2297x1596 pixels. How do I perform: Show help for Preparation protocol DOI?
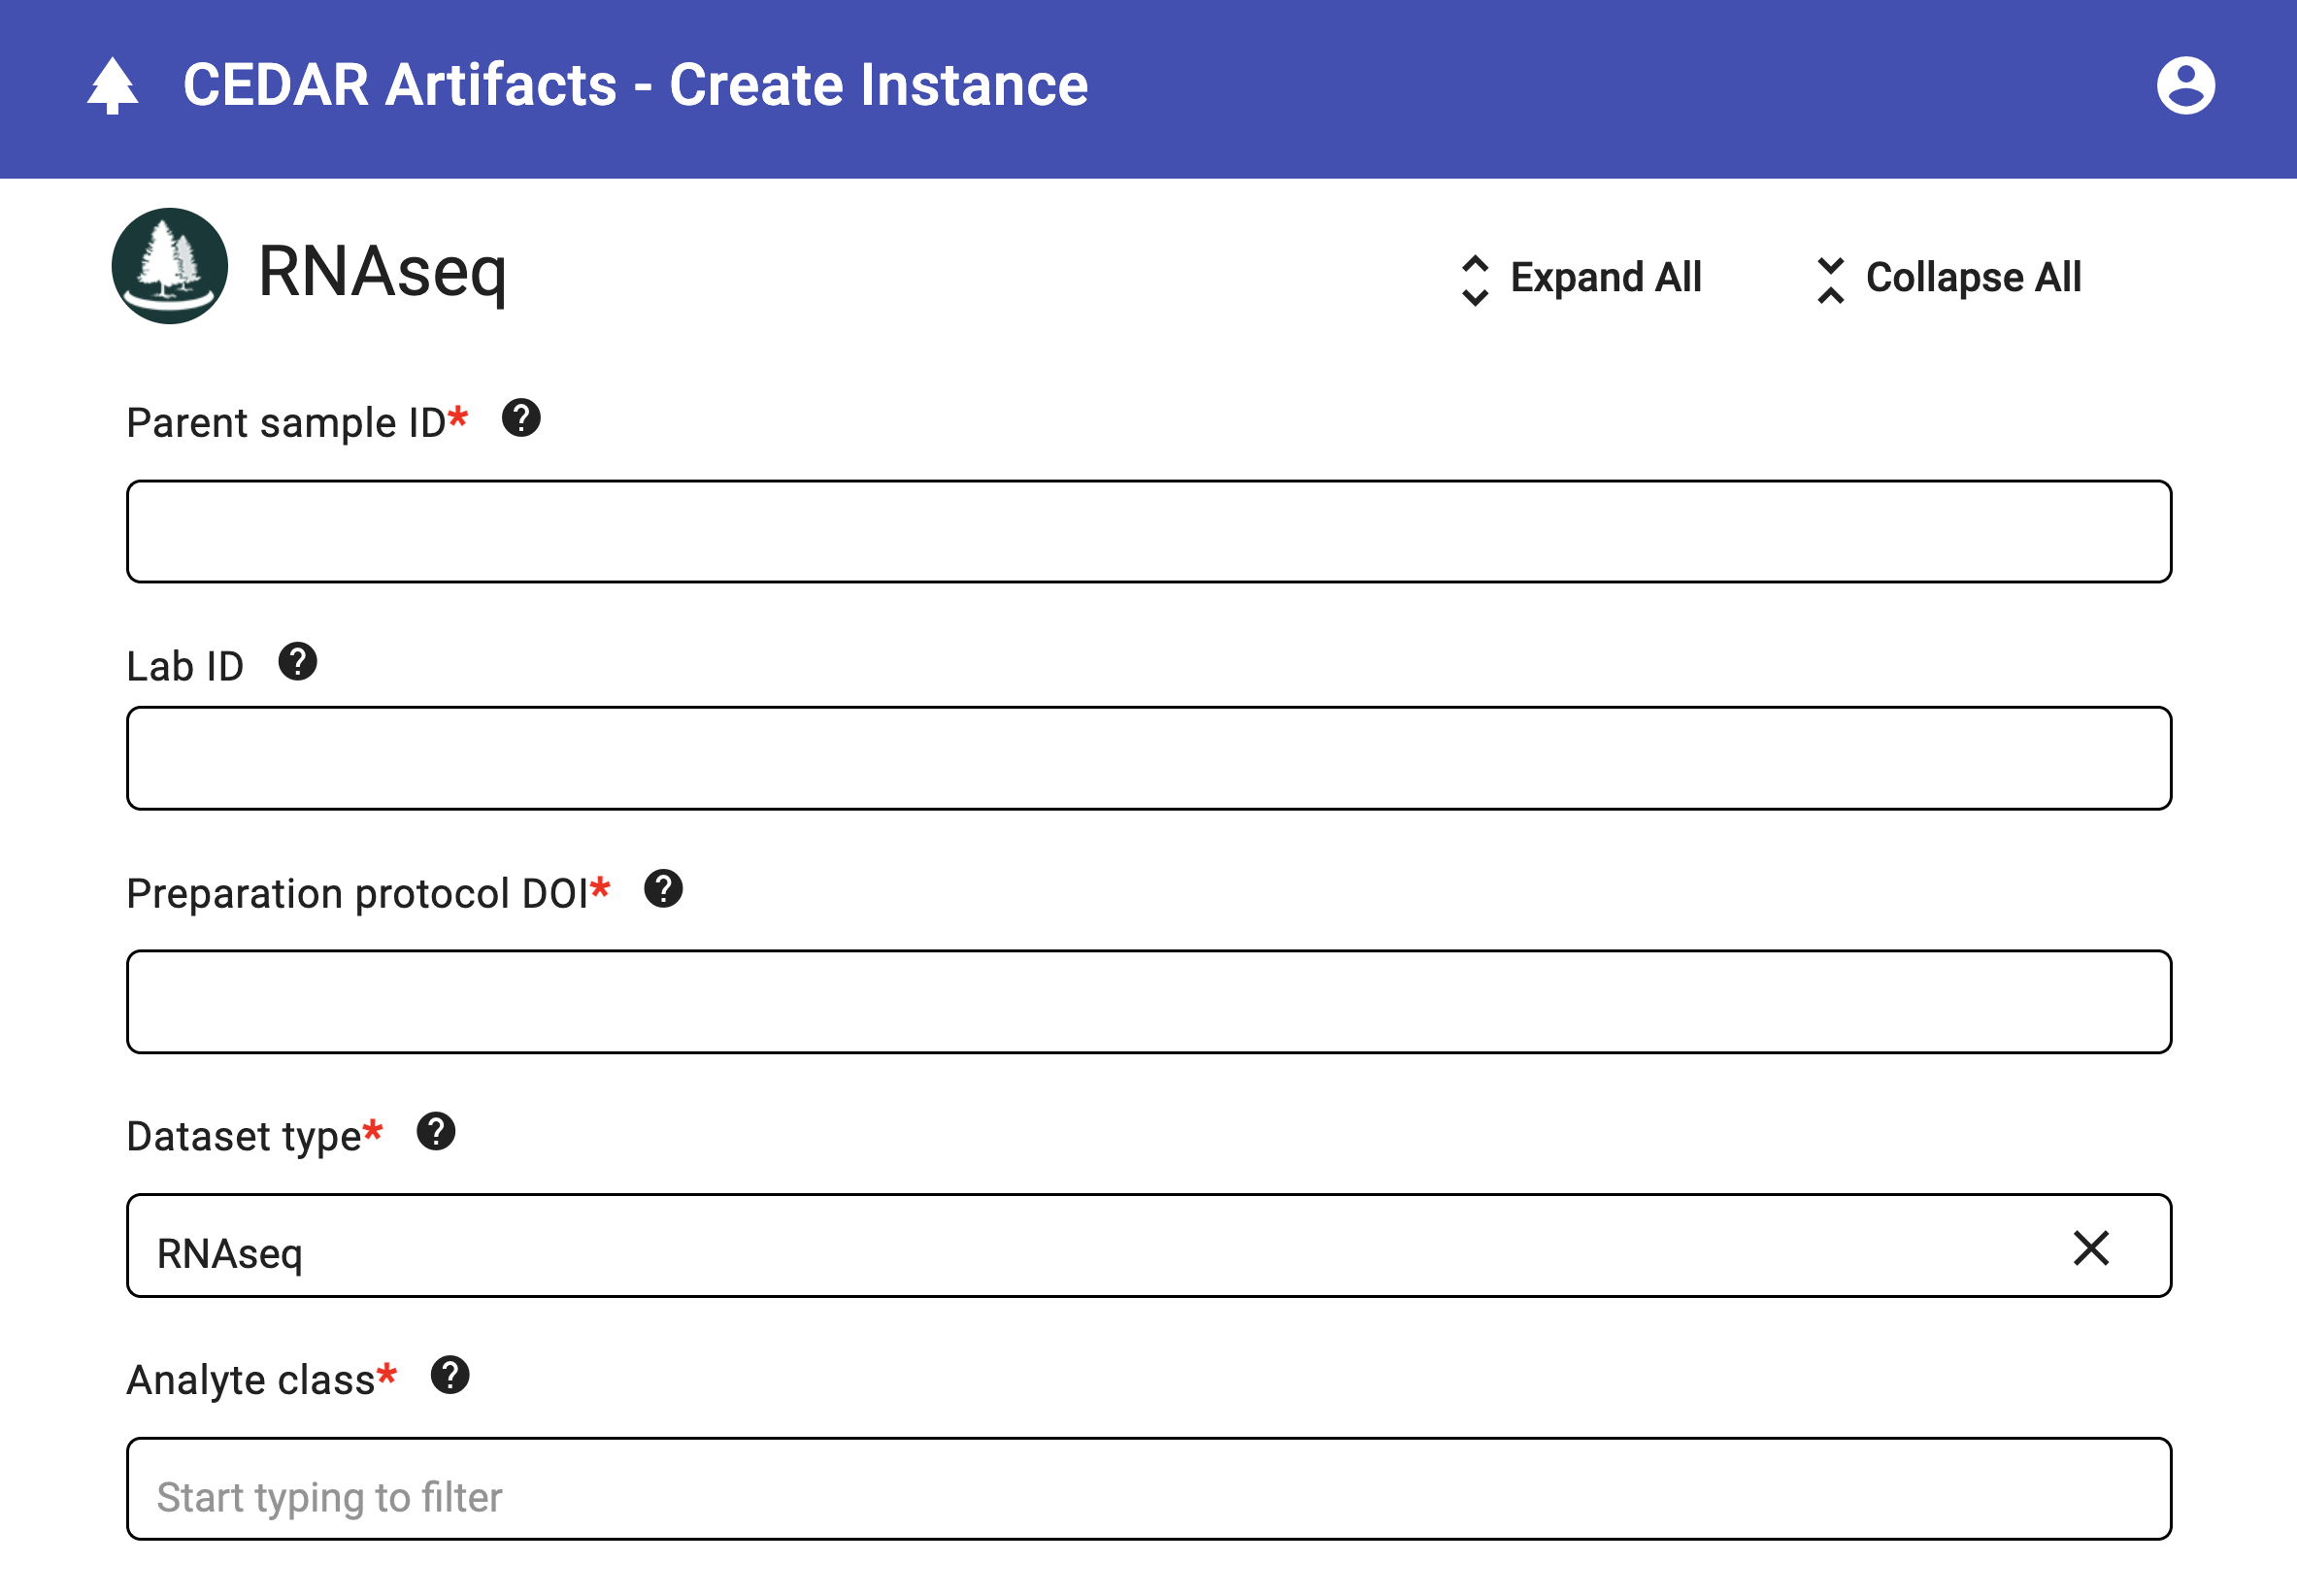click(663, 888)
